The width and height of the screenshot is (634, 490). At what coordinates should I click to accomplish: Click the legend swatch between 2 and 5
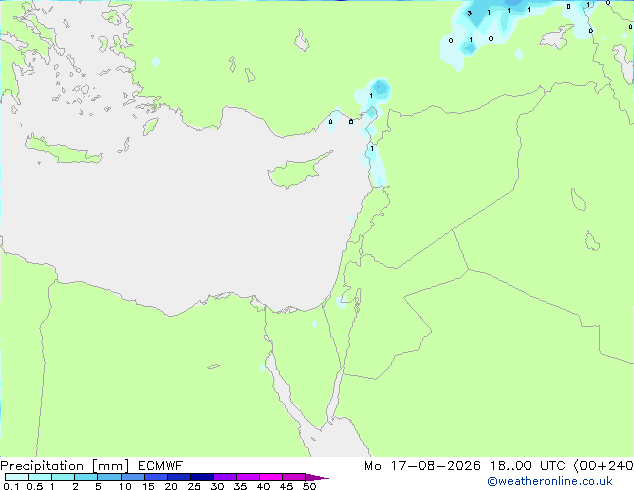[x=86, y=477]
